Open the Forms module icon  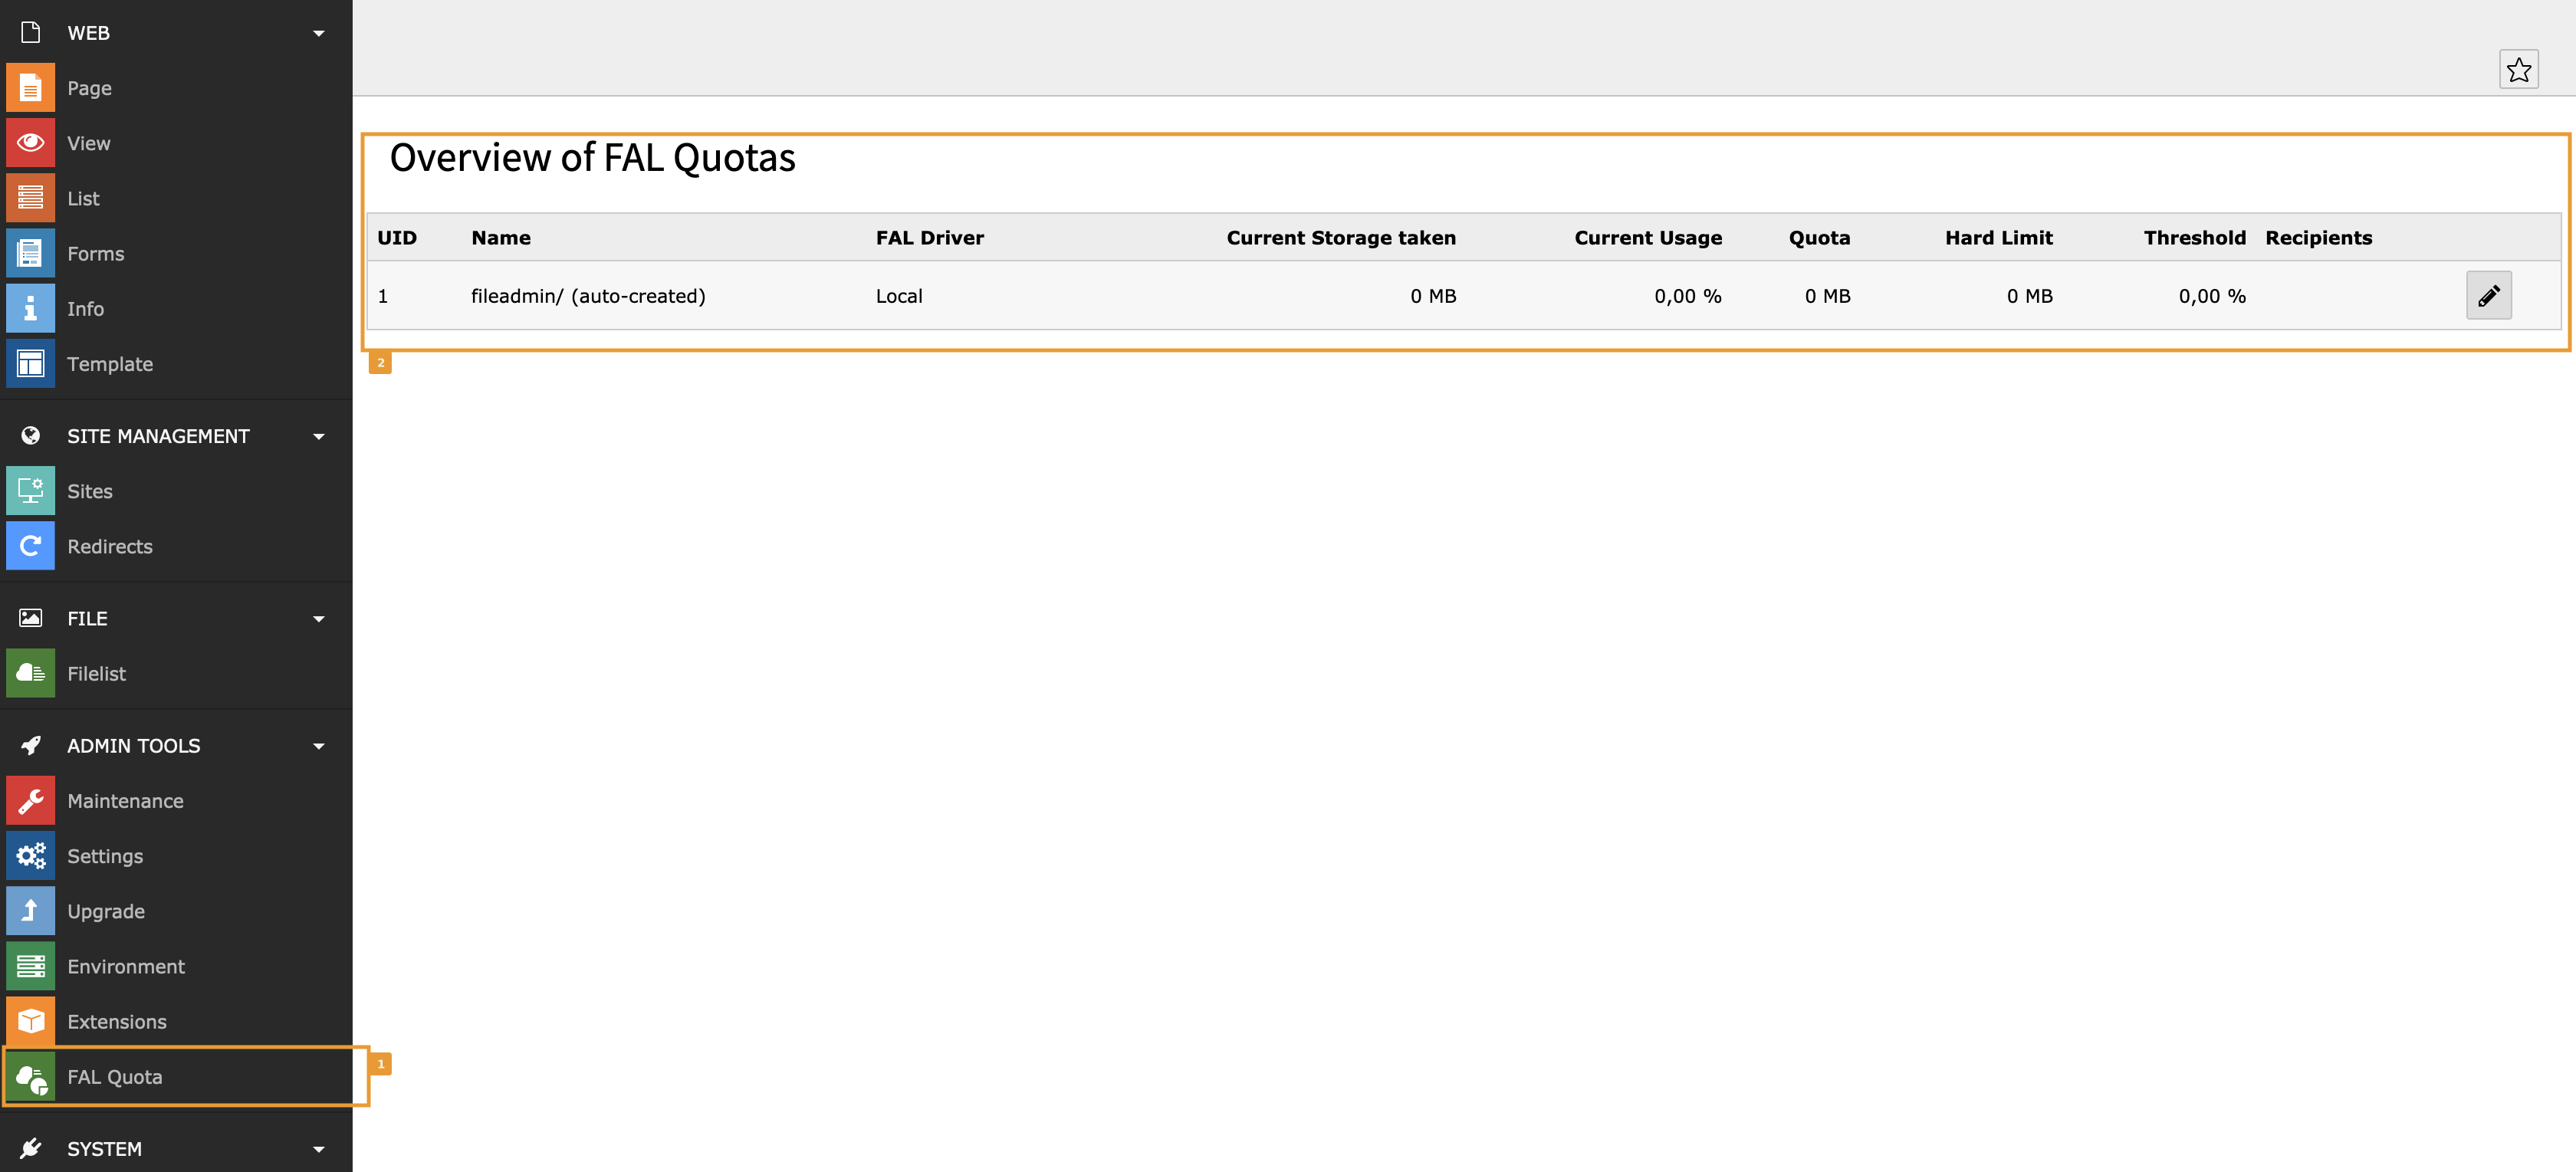tap(30, 253)
